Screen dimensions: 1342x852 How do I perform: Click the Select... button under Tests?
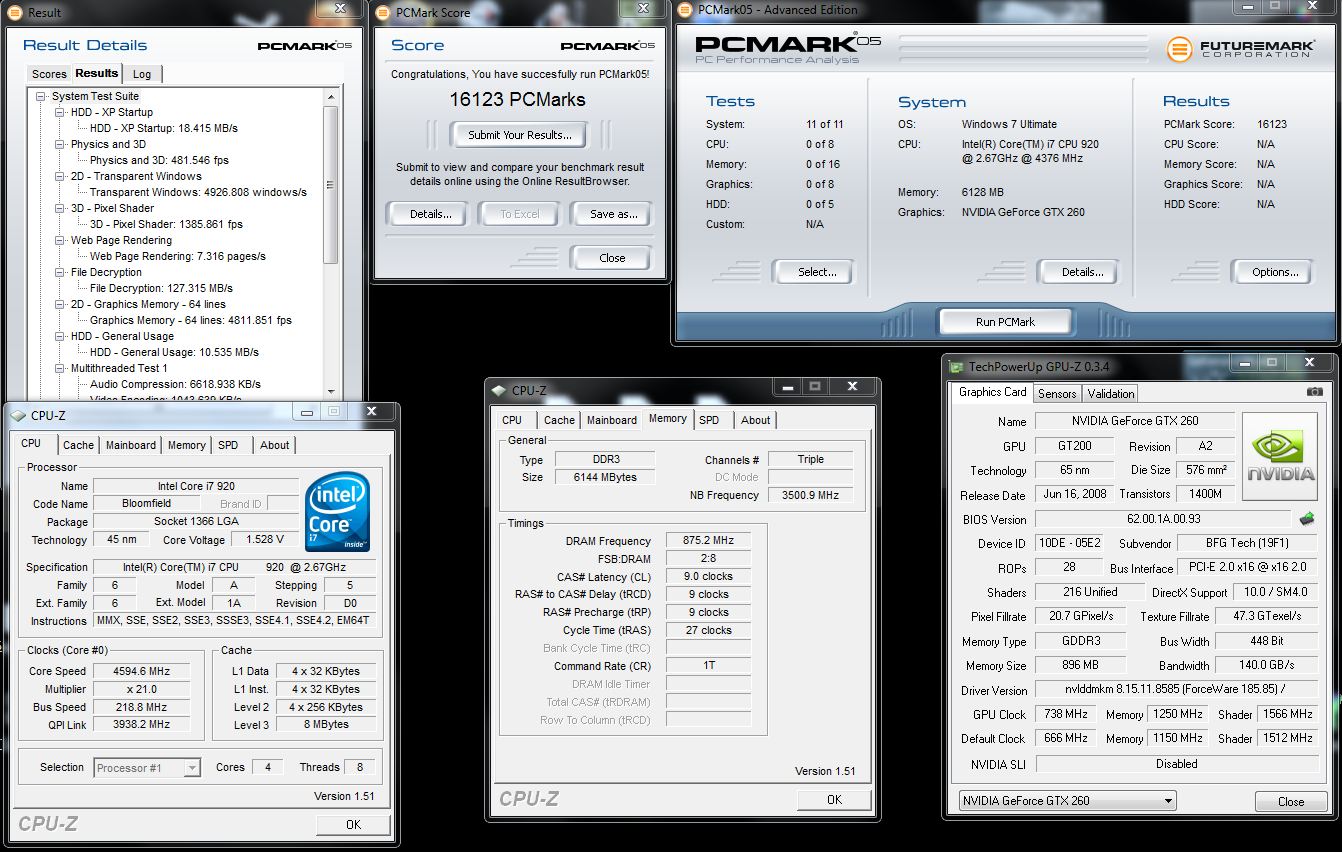coord(816,272)
